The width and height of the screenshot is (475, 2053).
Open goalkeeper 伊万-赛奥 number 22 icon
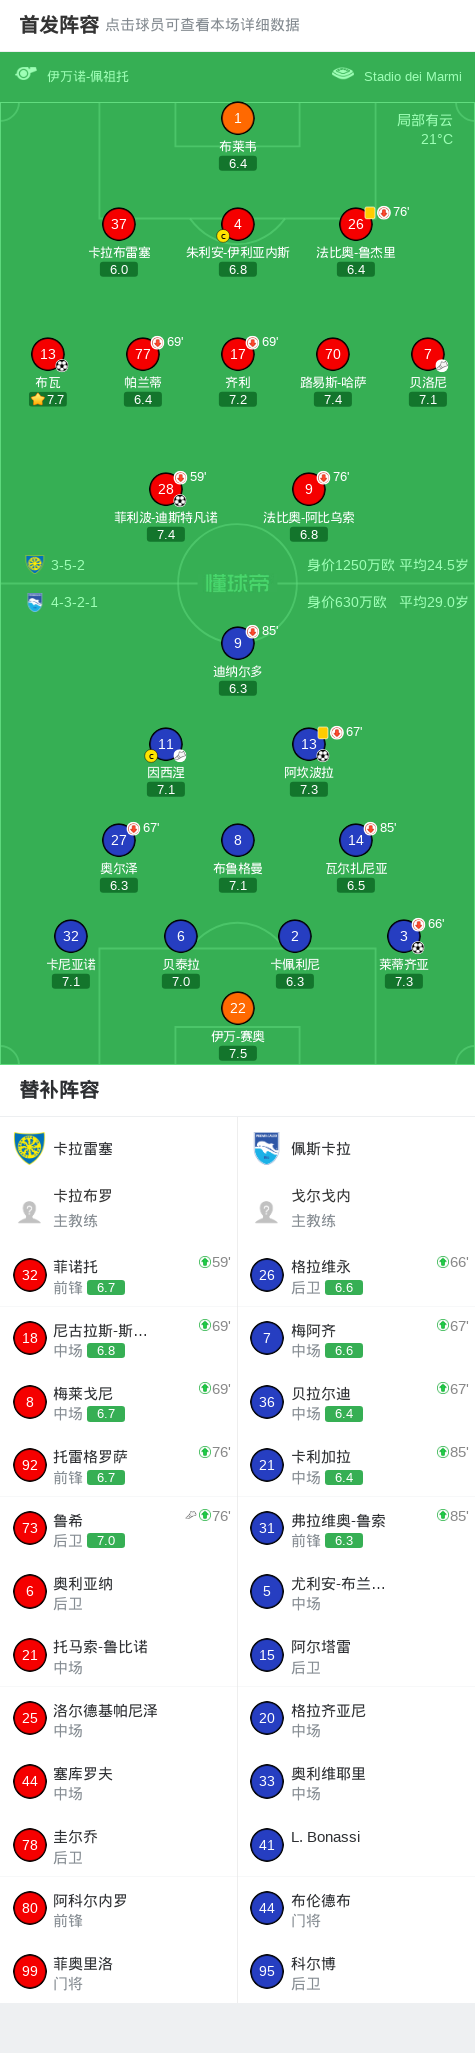click(237, 1008)
